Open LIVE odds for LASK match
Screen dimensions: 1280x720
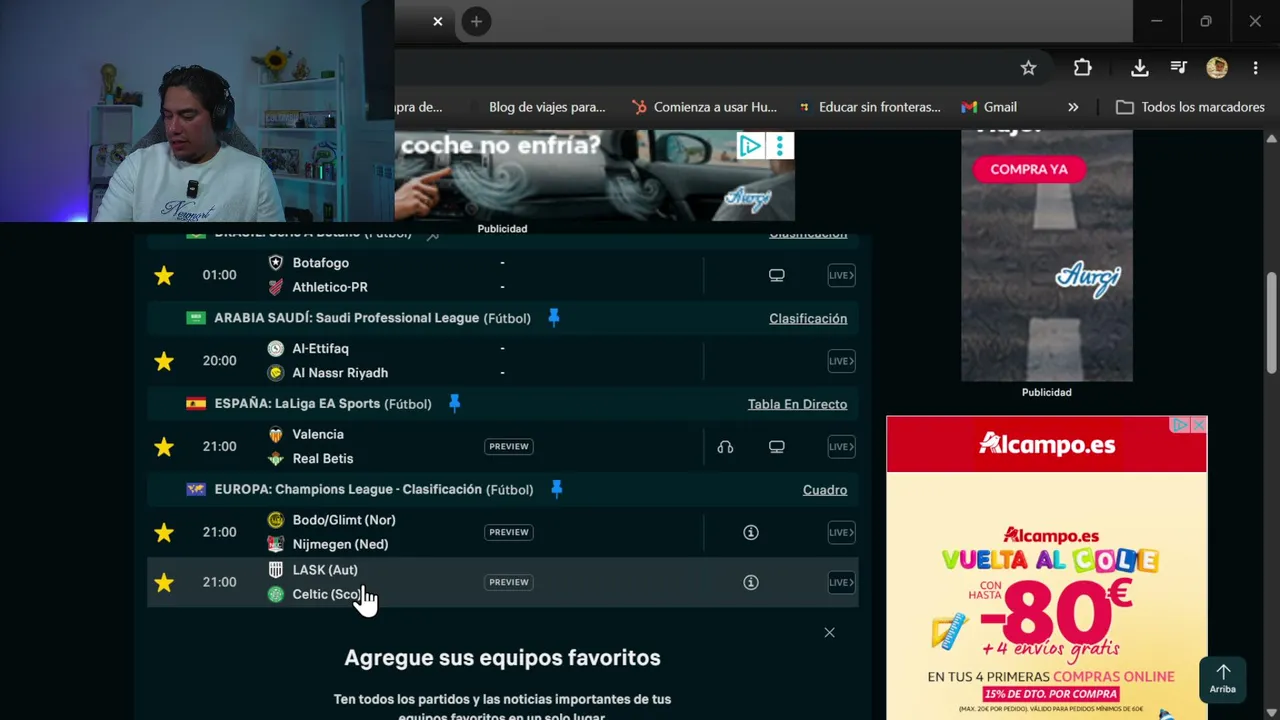tap(841, 582)
